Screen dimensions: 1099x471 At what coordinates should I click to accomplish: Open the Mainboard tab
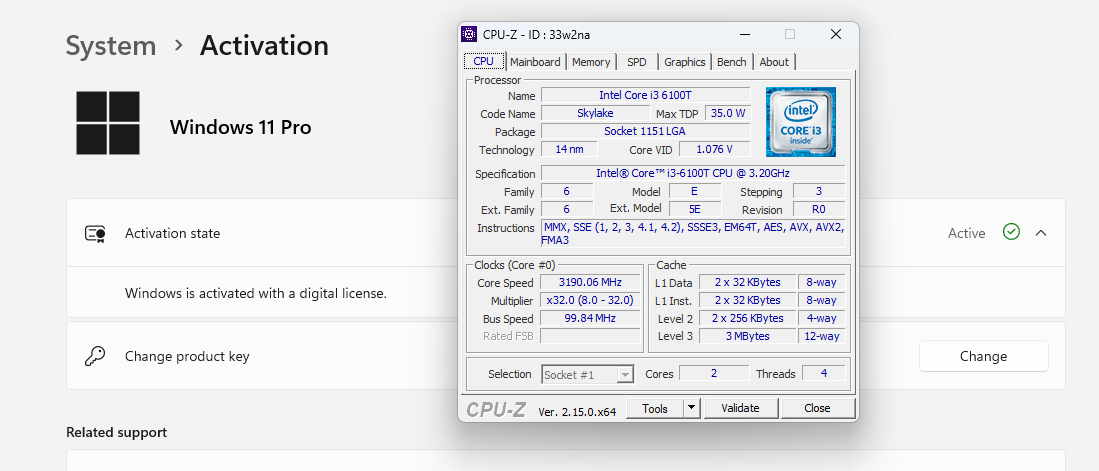point(535,62)
